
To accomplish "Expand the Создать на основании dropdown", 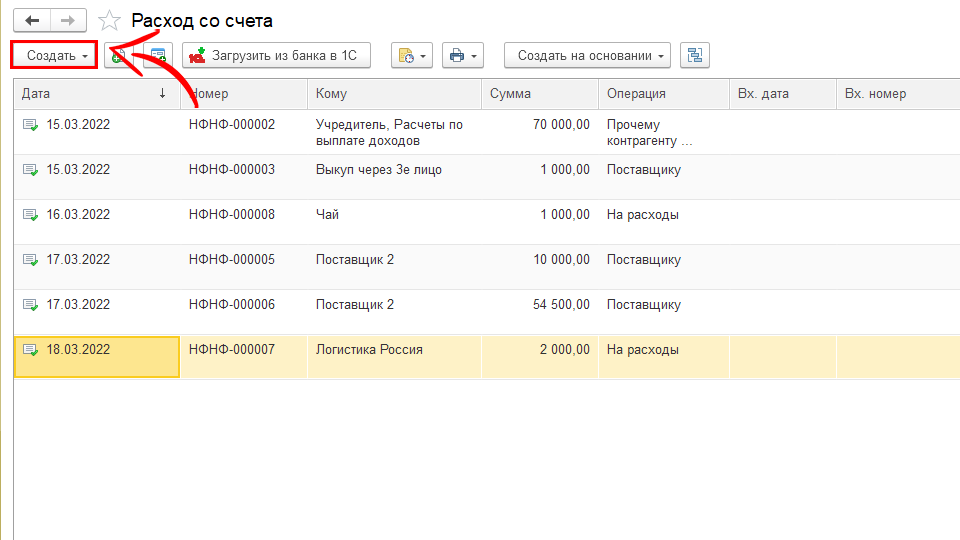I will pyautogui.click(x=592, y=56).
